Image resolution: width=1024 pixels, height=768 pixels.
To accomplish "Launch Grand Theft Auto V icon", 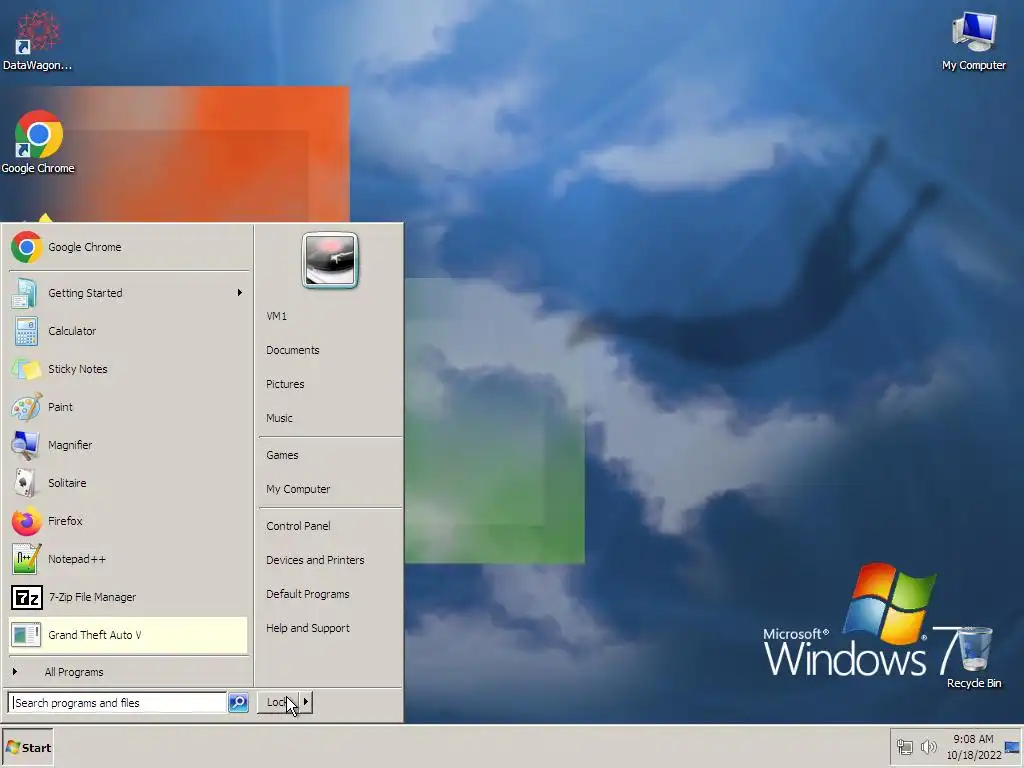I will 26,635.
